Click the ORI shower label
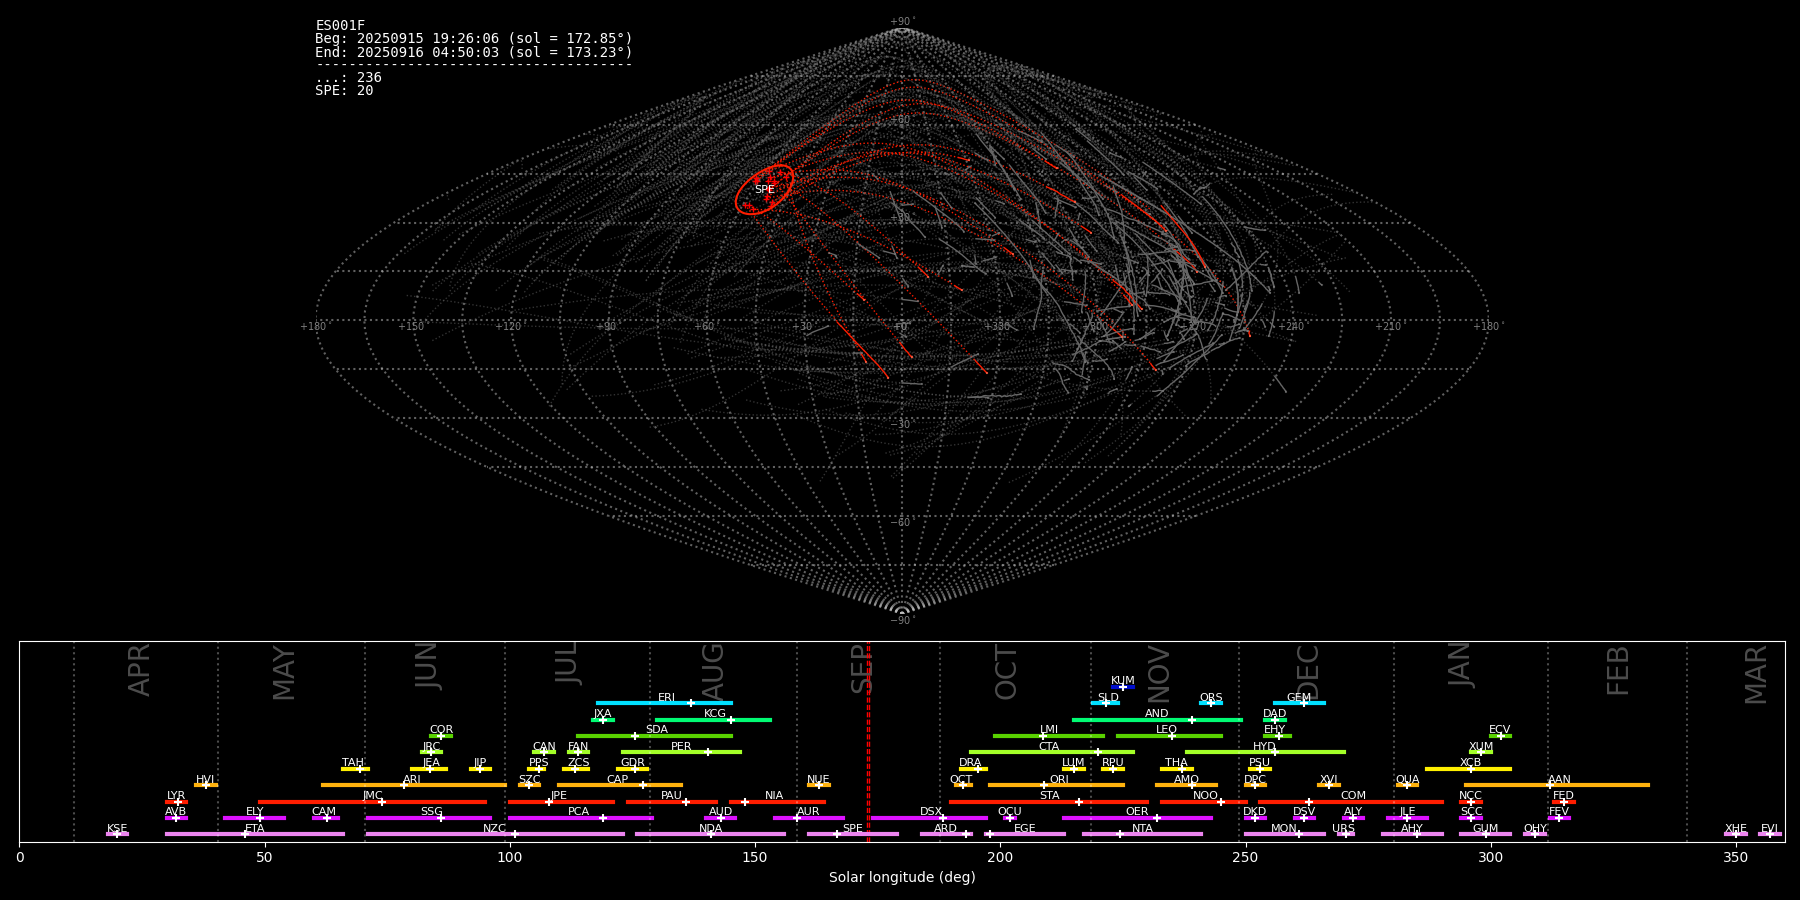1800x900 pixels. tap(1059, 780)
